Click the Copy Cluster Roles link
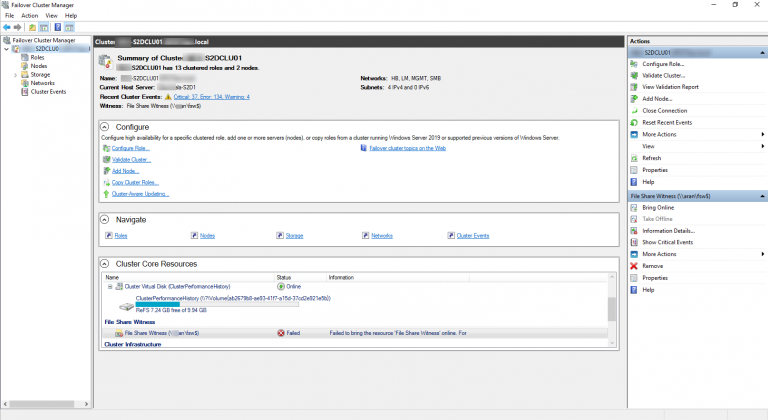This screenshot has width=768, height=420. [135, 182]
